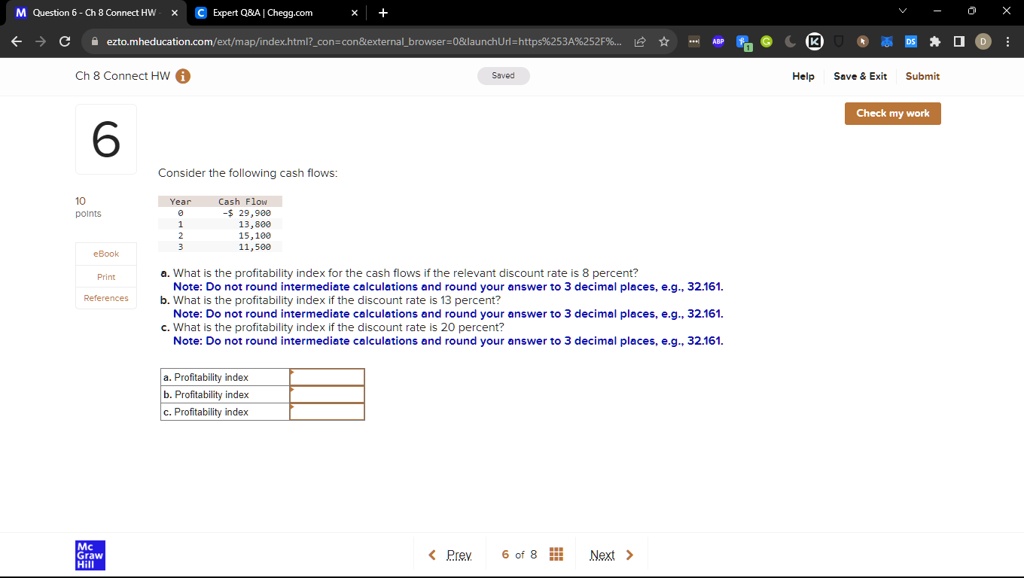Open the References resource link

coord(105,297)
